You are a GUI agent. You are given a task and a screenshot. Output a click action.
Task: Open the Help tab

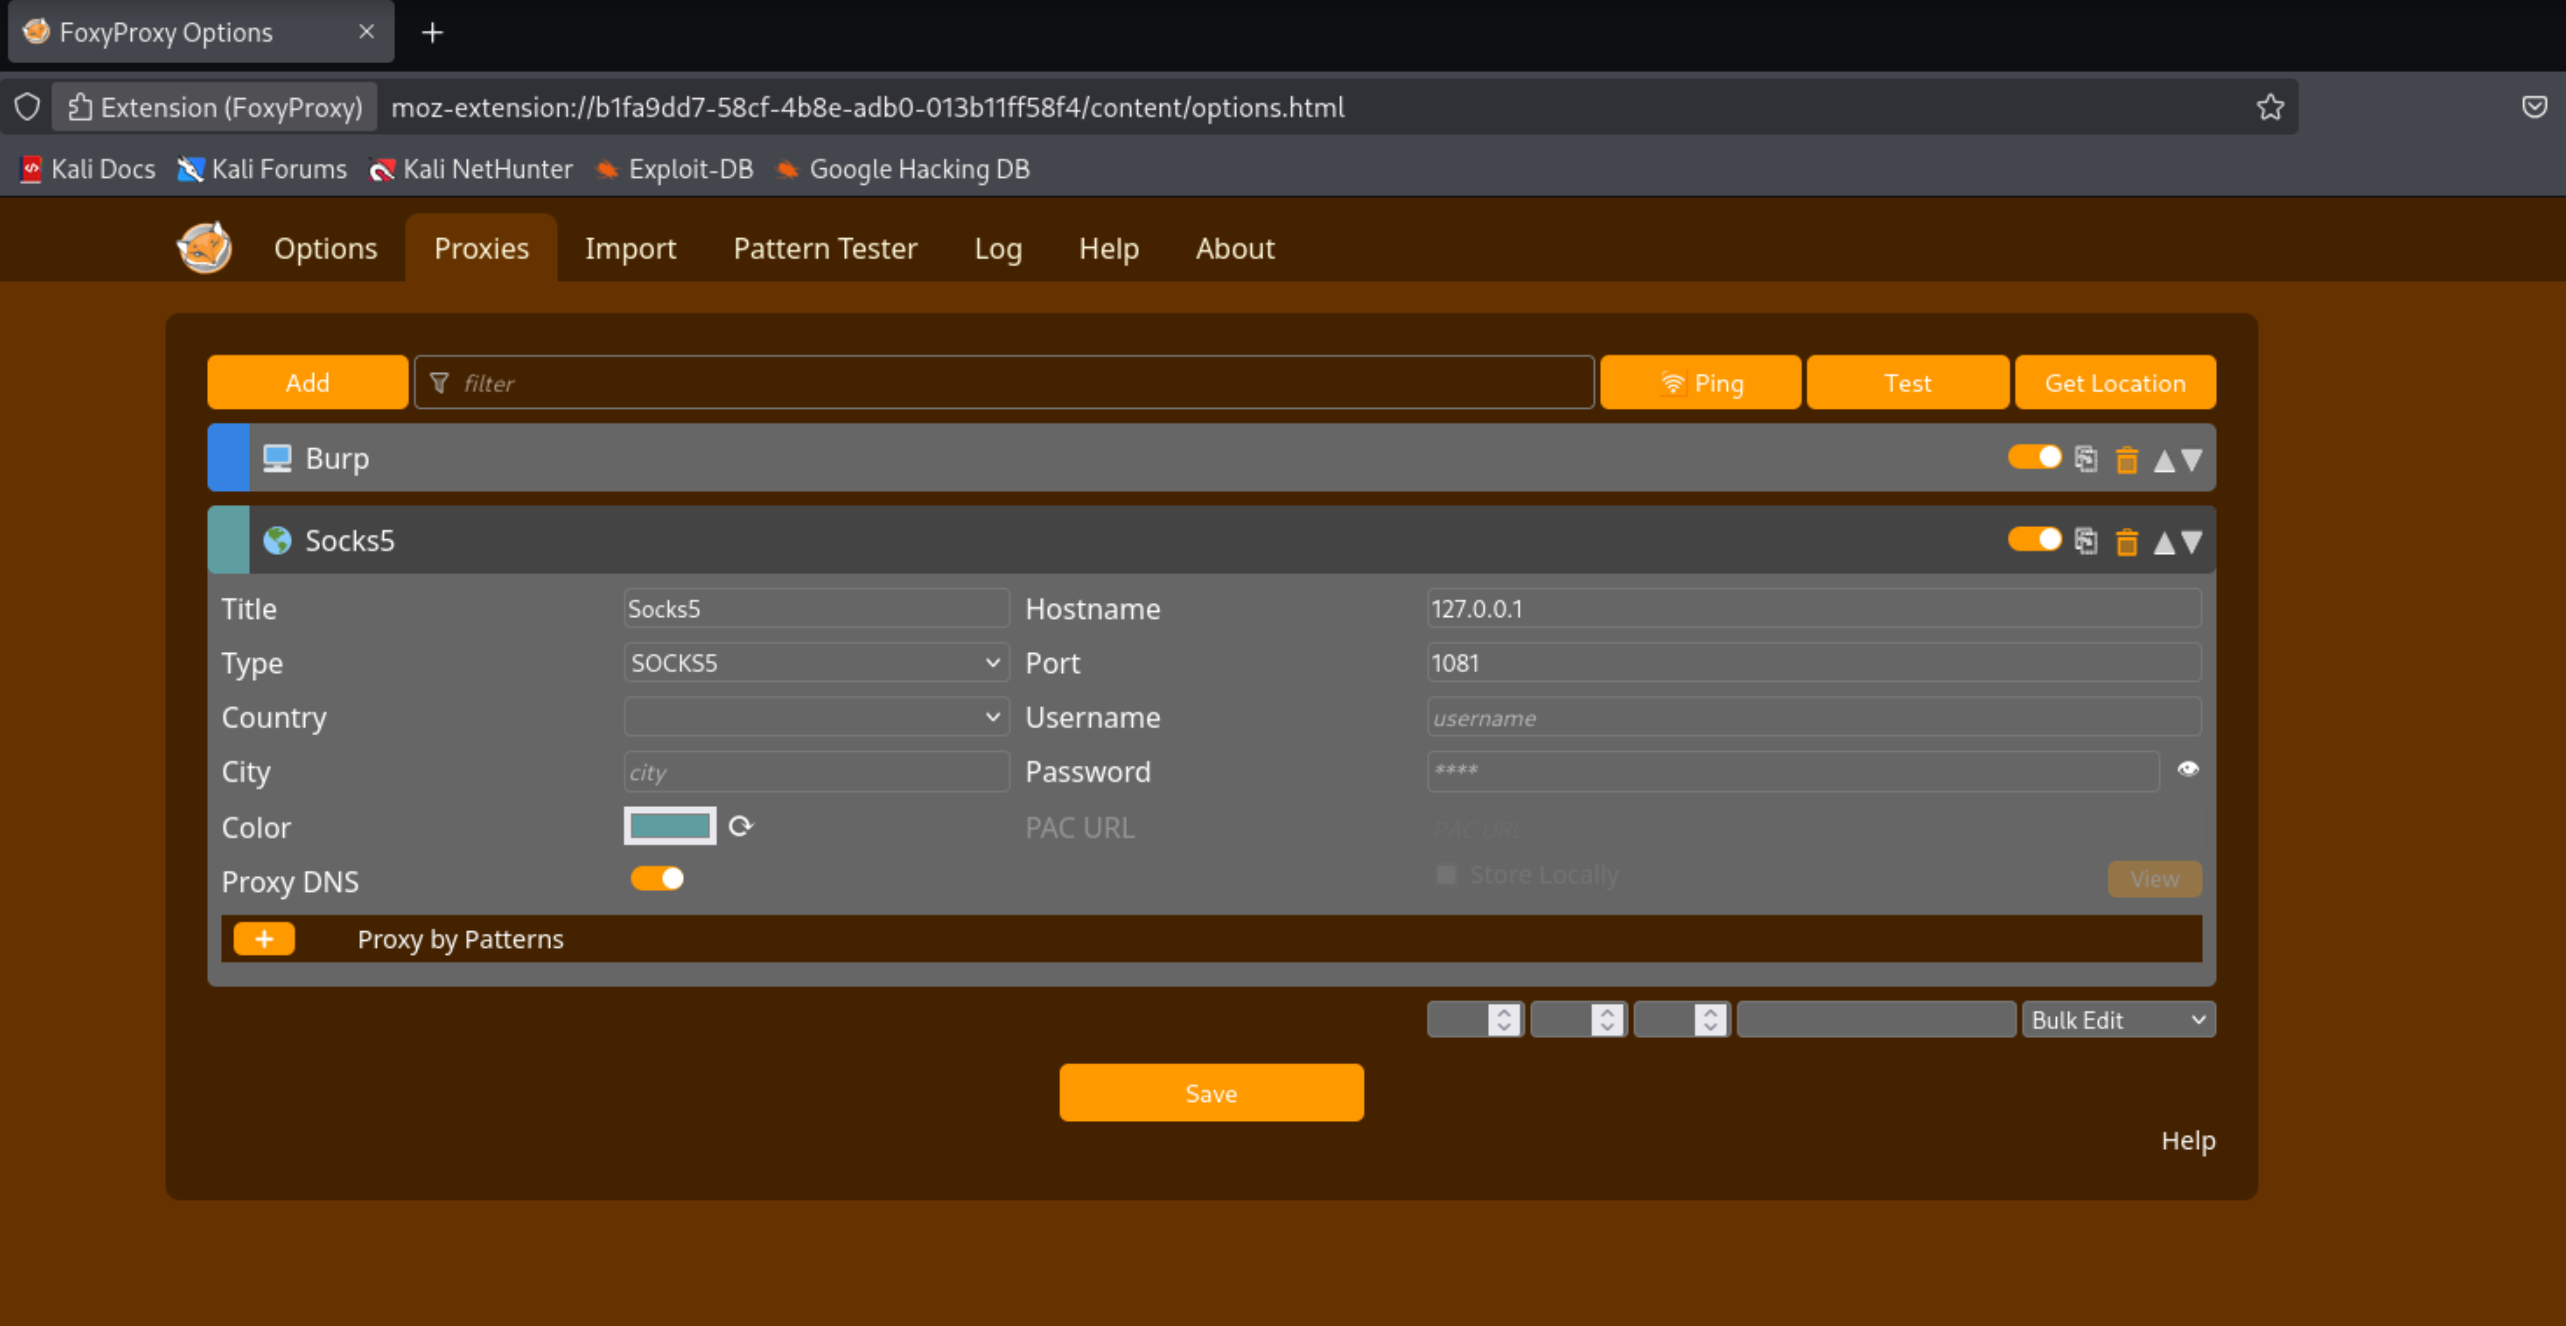pyautogui.click(x=1108, y=248)
